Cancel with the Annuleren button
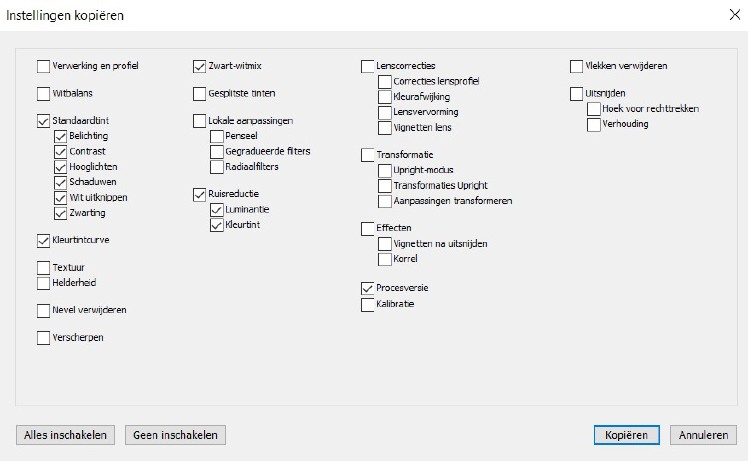The image size is (748, 461). 703,435
